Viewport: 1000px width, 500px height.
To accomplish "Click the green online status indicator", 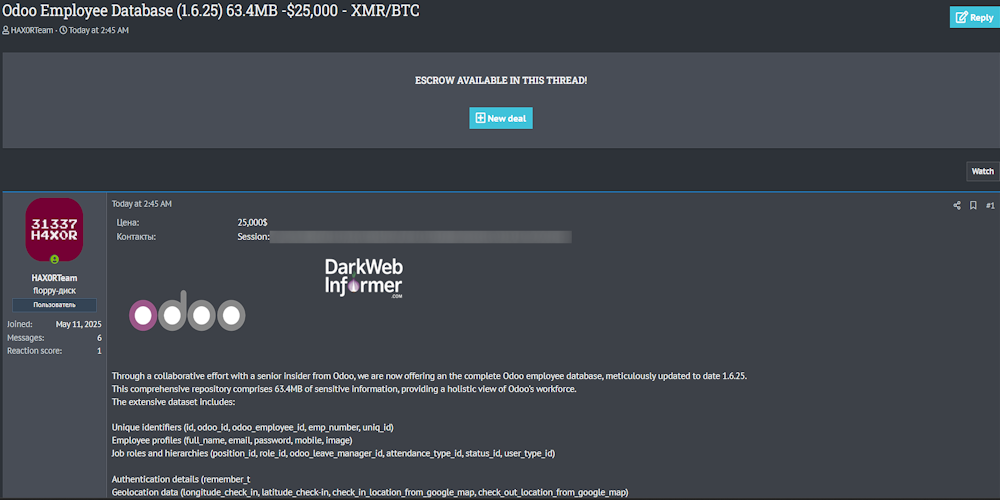I will tap(54, 259).
